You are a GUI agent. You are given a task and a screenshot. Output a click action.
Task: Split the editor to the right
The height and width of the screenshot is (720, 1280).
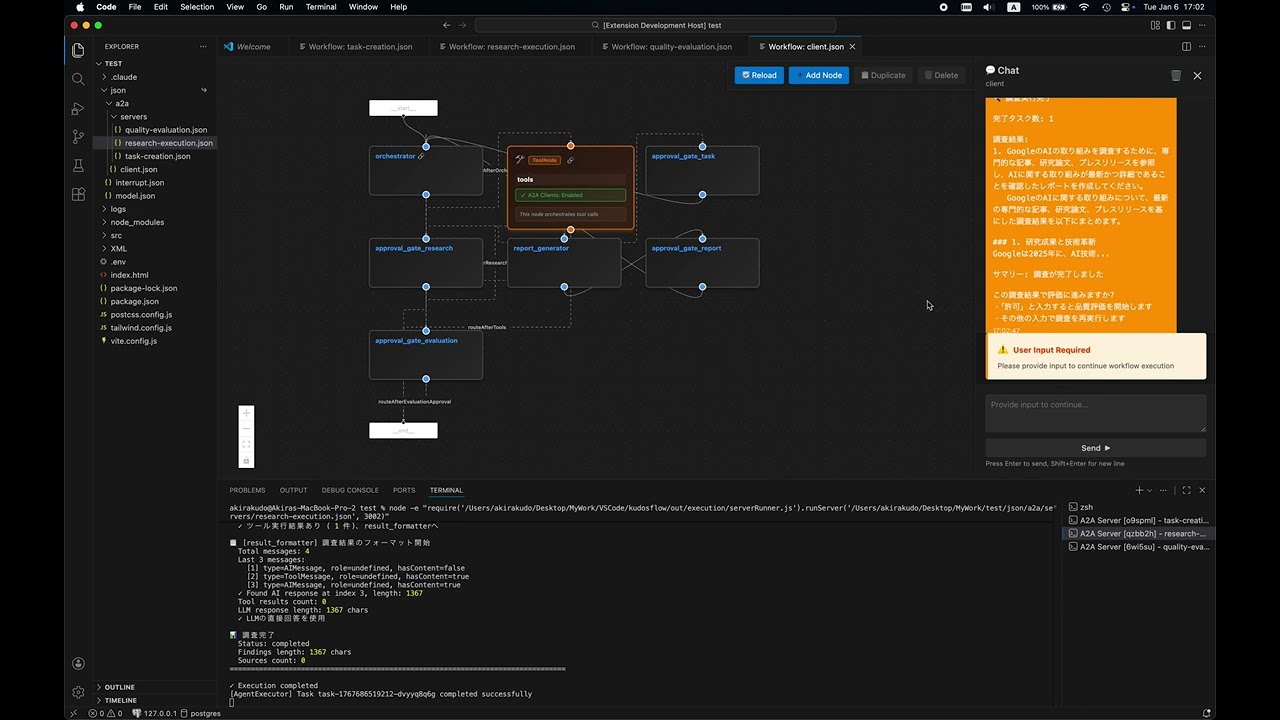coord(1186,47)
